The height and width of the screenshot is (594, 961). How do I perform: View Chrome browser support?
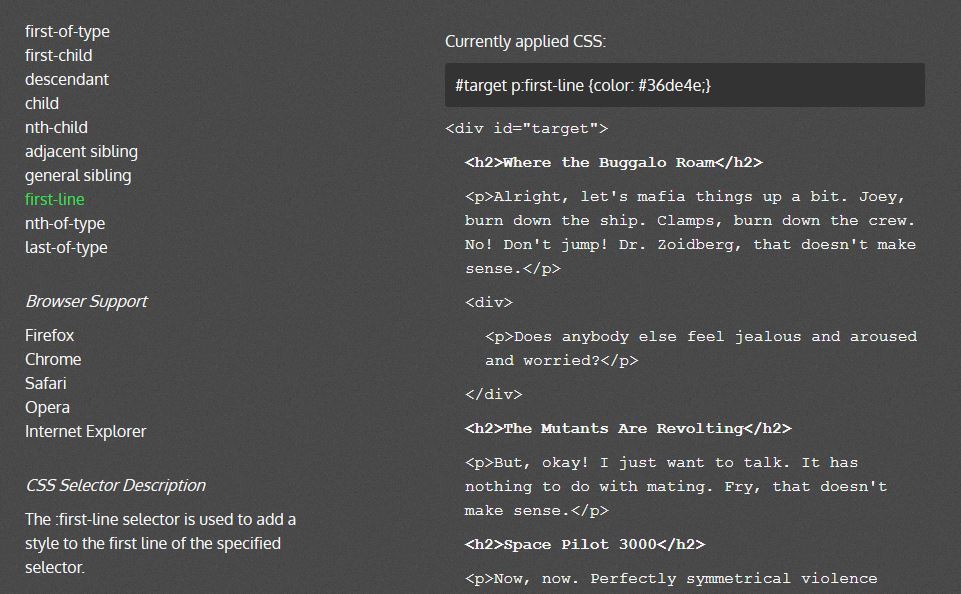click(53, 359)
